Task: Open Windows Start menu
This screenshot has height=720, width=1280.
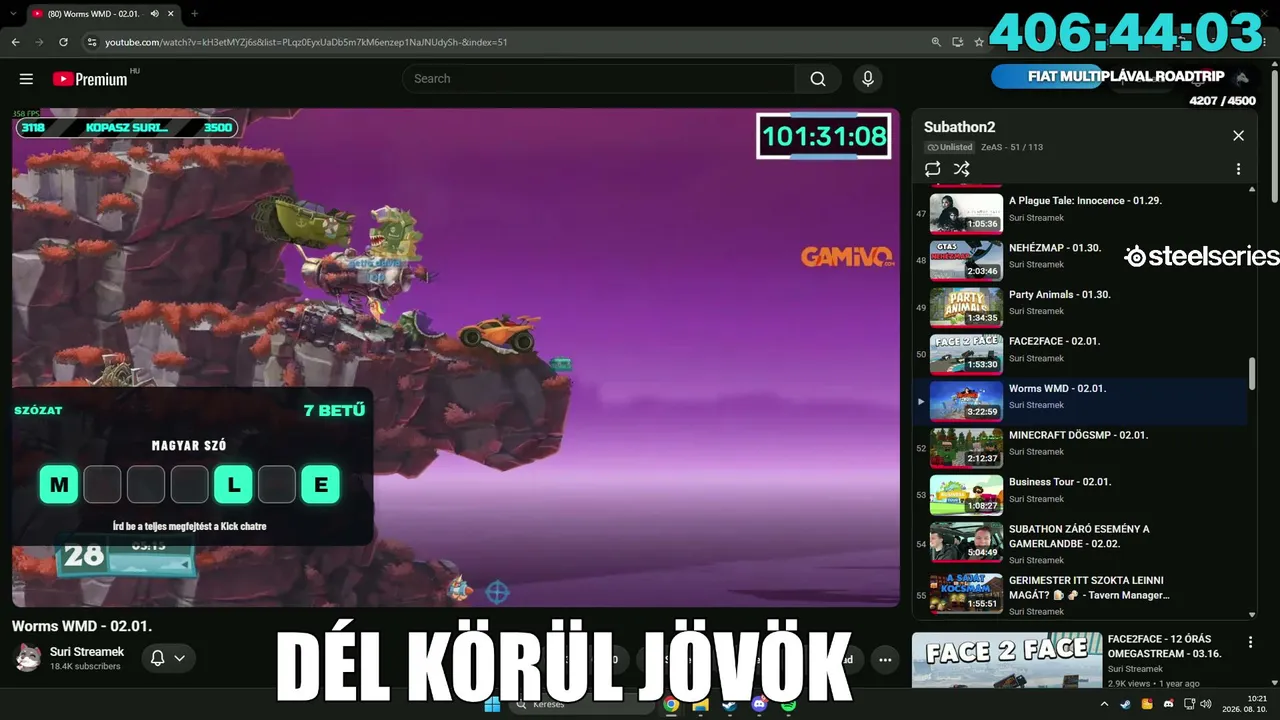Action: [492, 705]
